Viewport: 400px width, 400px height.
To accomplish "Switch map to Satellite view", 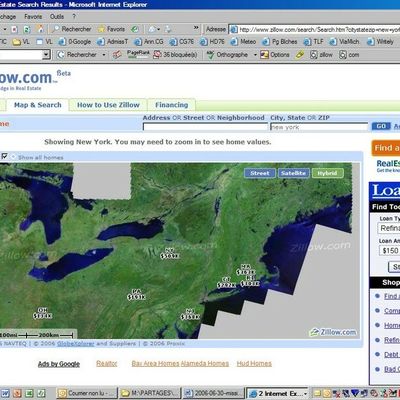I will [x=293, y=173].
